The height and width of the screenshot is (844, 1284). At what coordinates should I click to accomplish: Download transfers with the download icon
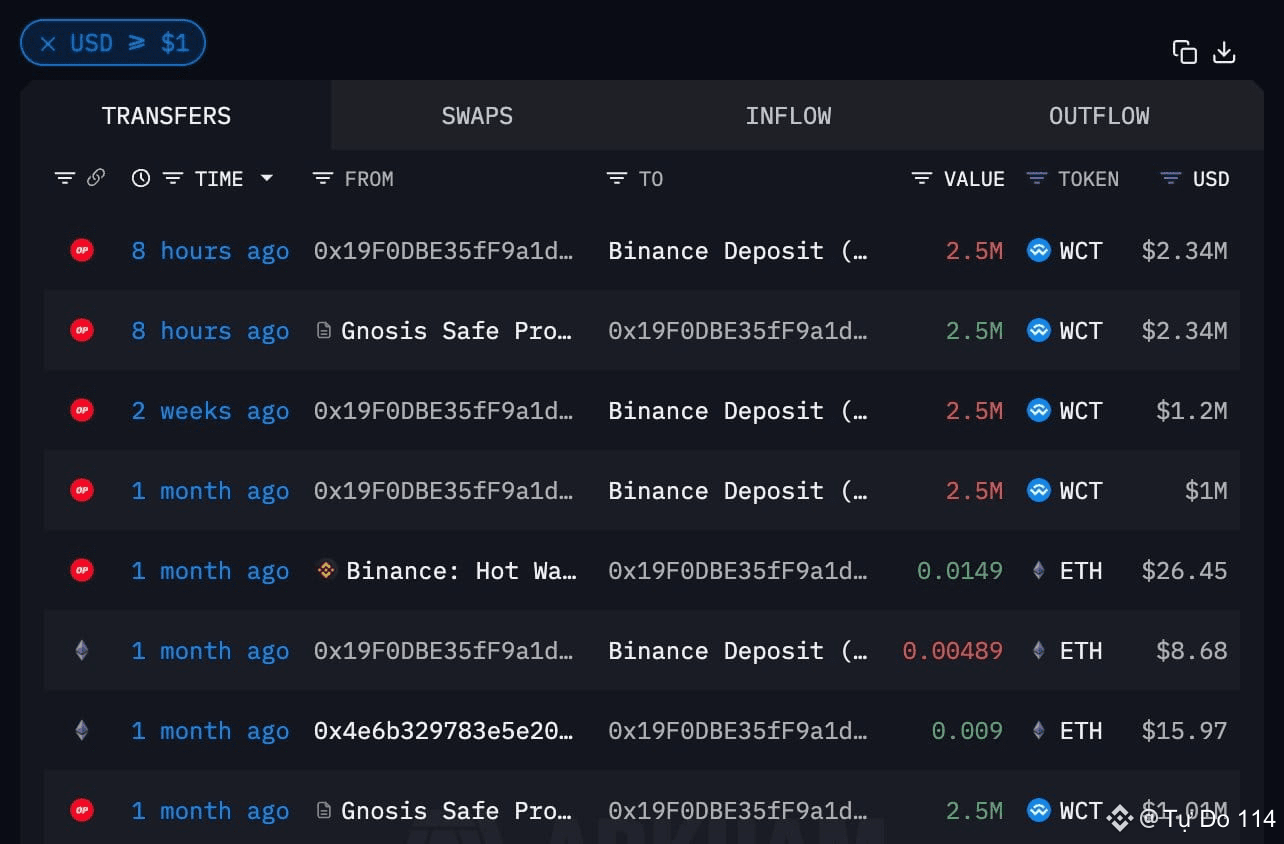[x=1224, y=52]
